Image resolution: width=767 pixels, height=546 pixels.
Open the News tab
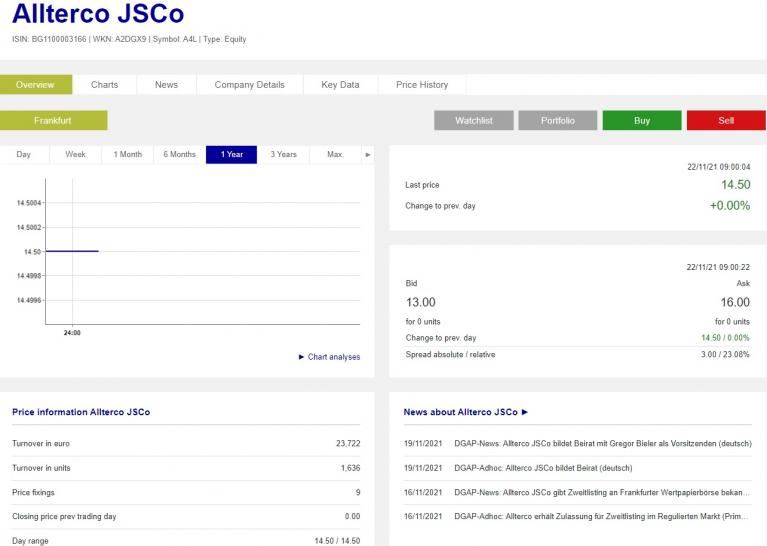click(x=166, y=85)
